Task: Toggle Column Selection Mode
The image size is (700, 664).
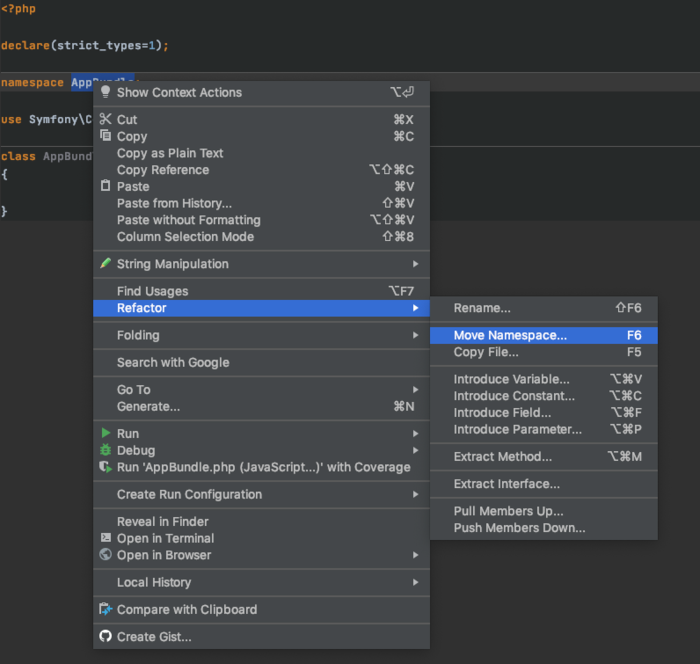Action: [x=185, y=237]
